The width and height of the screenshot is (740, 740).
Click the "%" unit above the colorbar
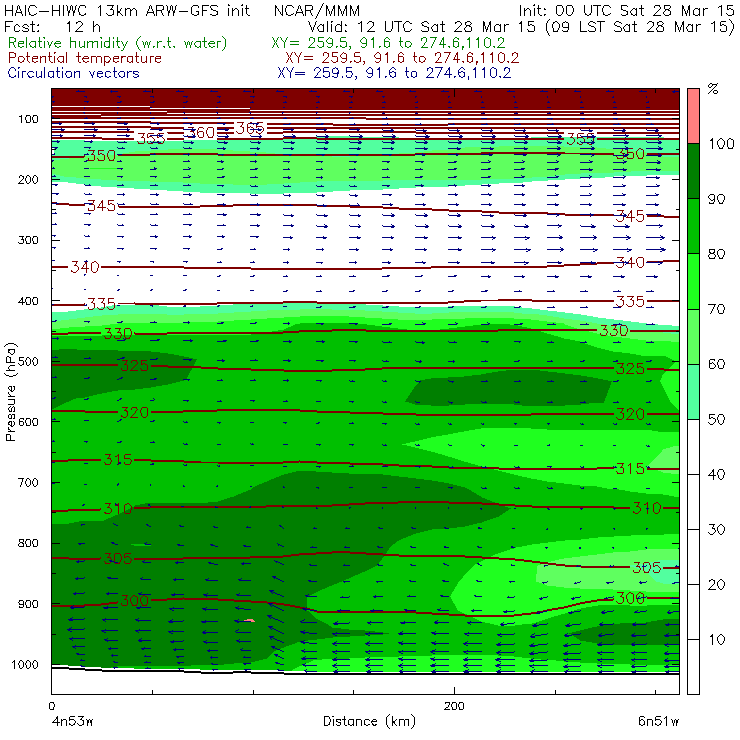[713, 88]
